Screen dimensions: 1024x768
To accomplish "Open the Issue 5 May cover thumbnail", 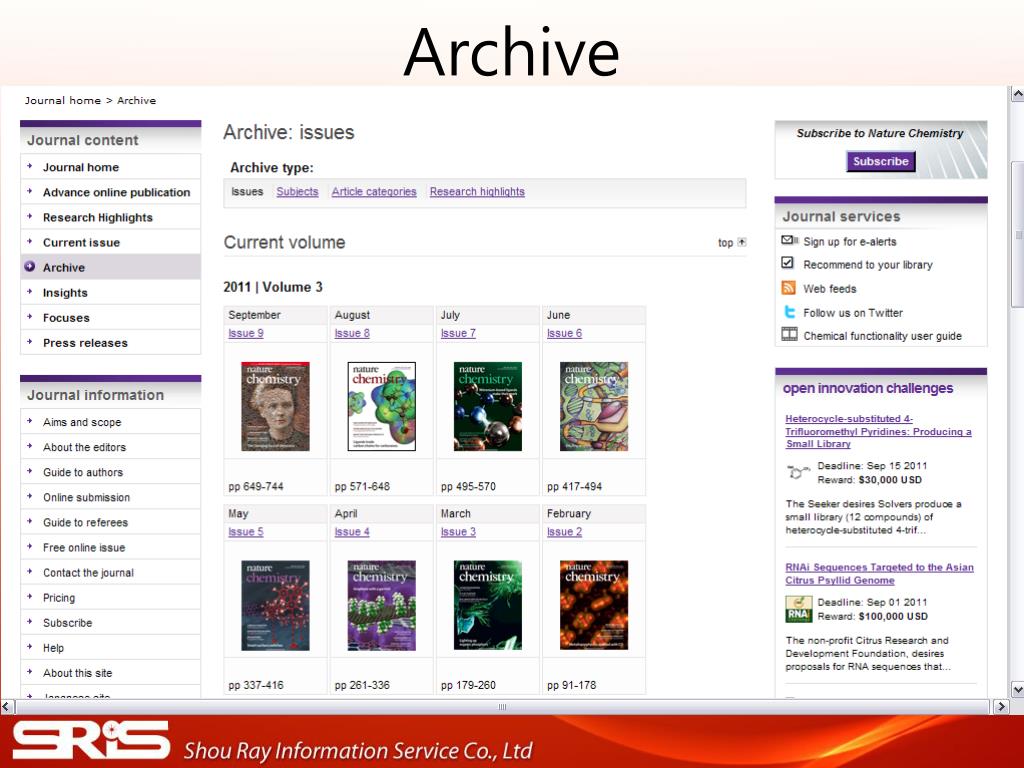I will pyautogui.click(x=275, y=605).
